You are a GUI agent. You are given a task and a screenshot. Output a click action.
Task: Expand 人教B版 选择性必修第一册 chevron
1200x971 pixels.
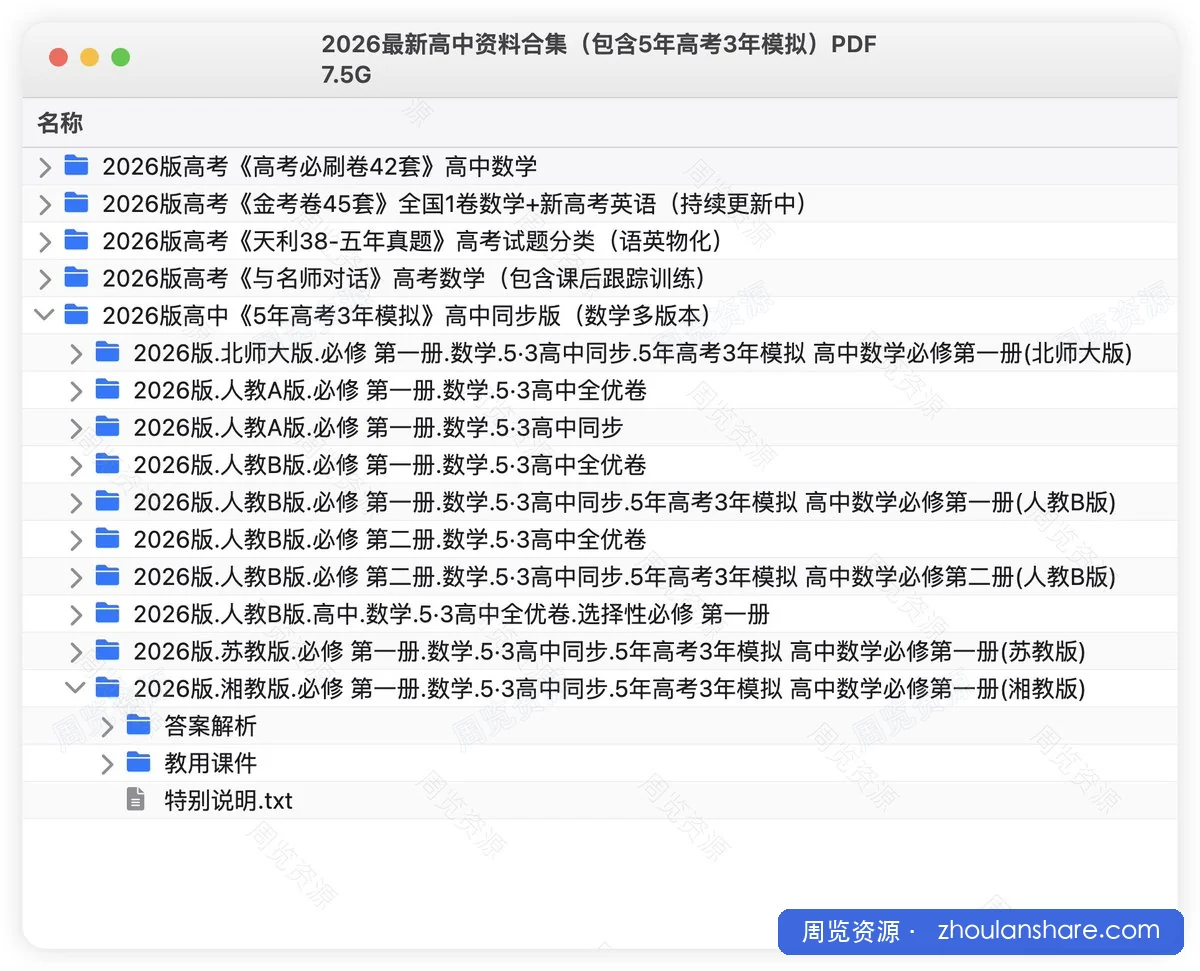click(x=76, y=614)
